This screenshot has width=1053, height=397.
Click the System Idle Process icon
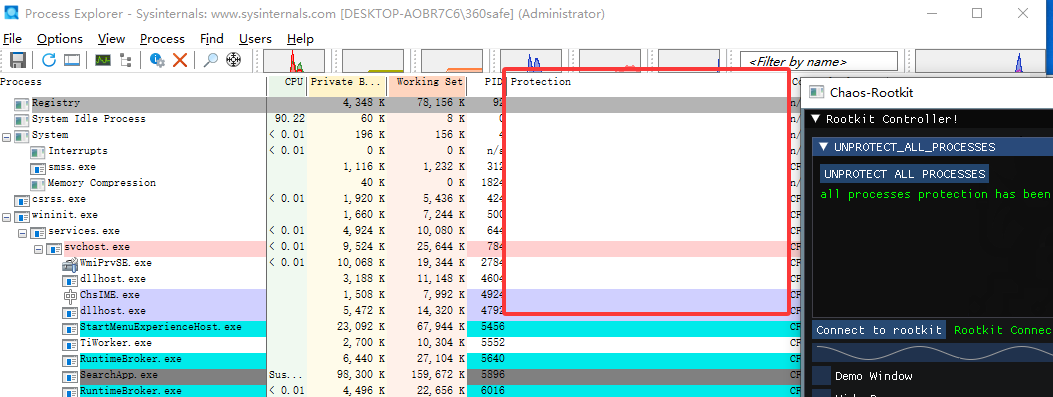click(22, 120)
